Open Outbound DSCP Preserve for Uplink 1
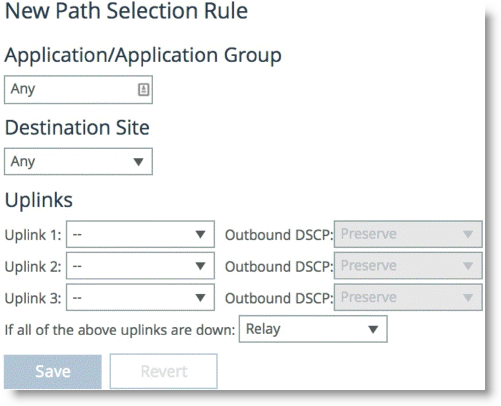Image resolution: width=501 pixels, height=406 pixels. point(408,234)
